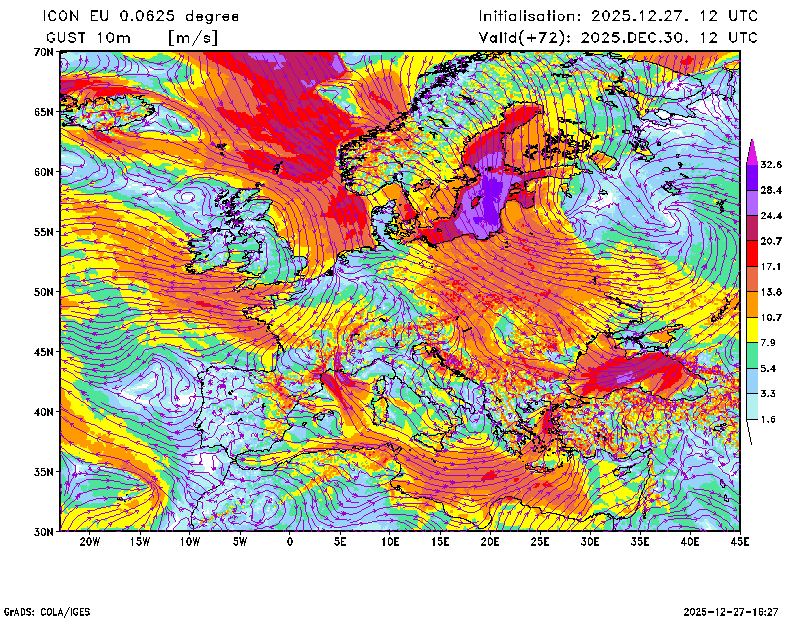Image resolution: width=800 pixels, height=618 pixels.
Task: Pick the magenta arrow tip atop the color legend
Action: (x=751, y=147)
